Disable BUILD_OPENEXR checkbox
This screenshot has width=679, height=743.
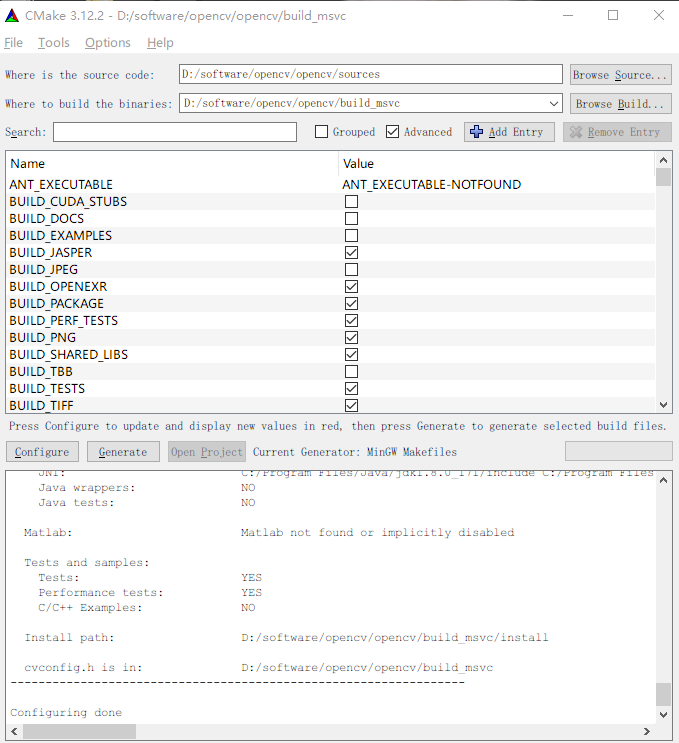351,287
